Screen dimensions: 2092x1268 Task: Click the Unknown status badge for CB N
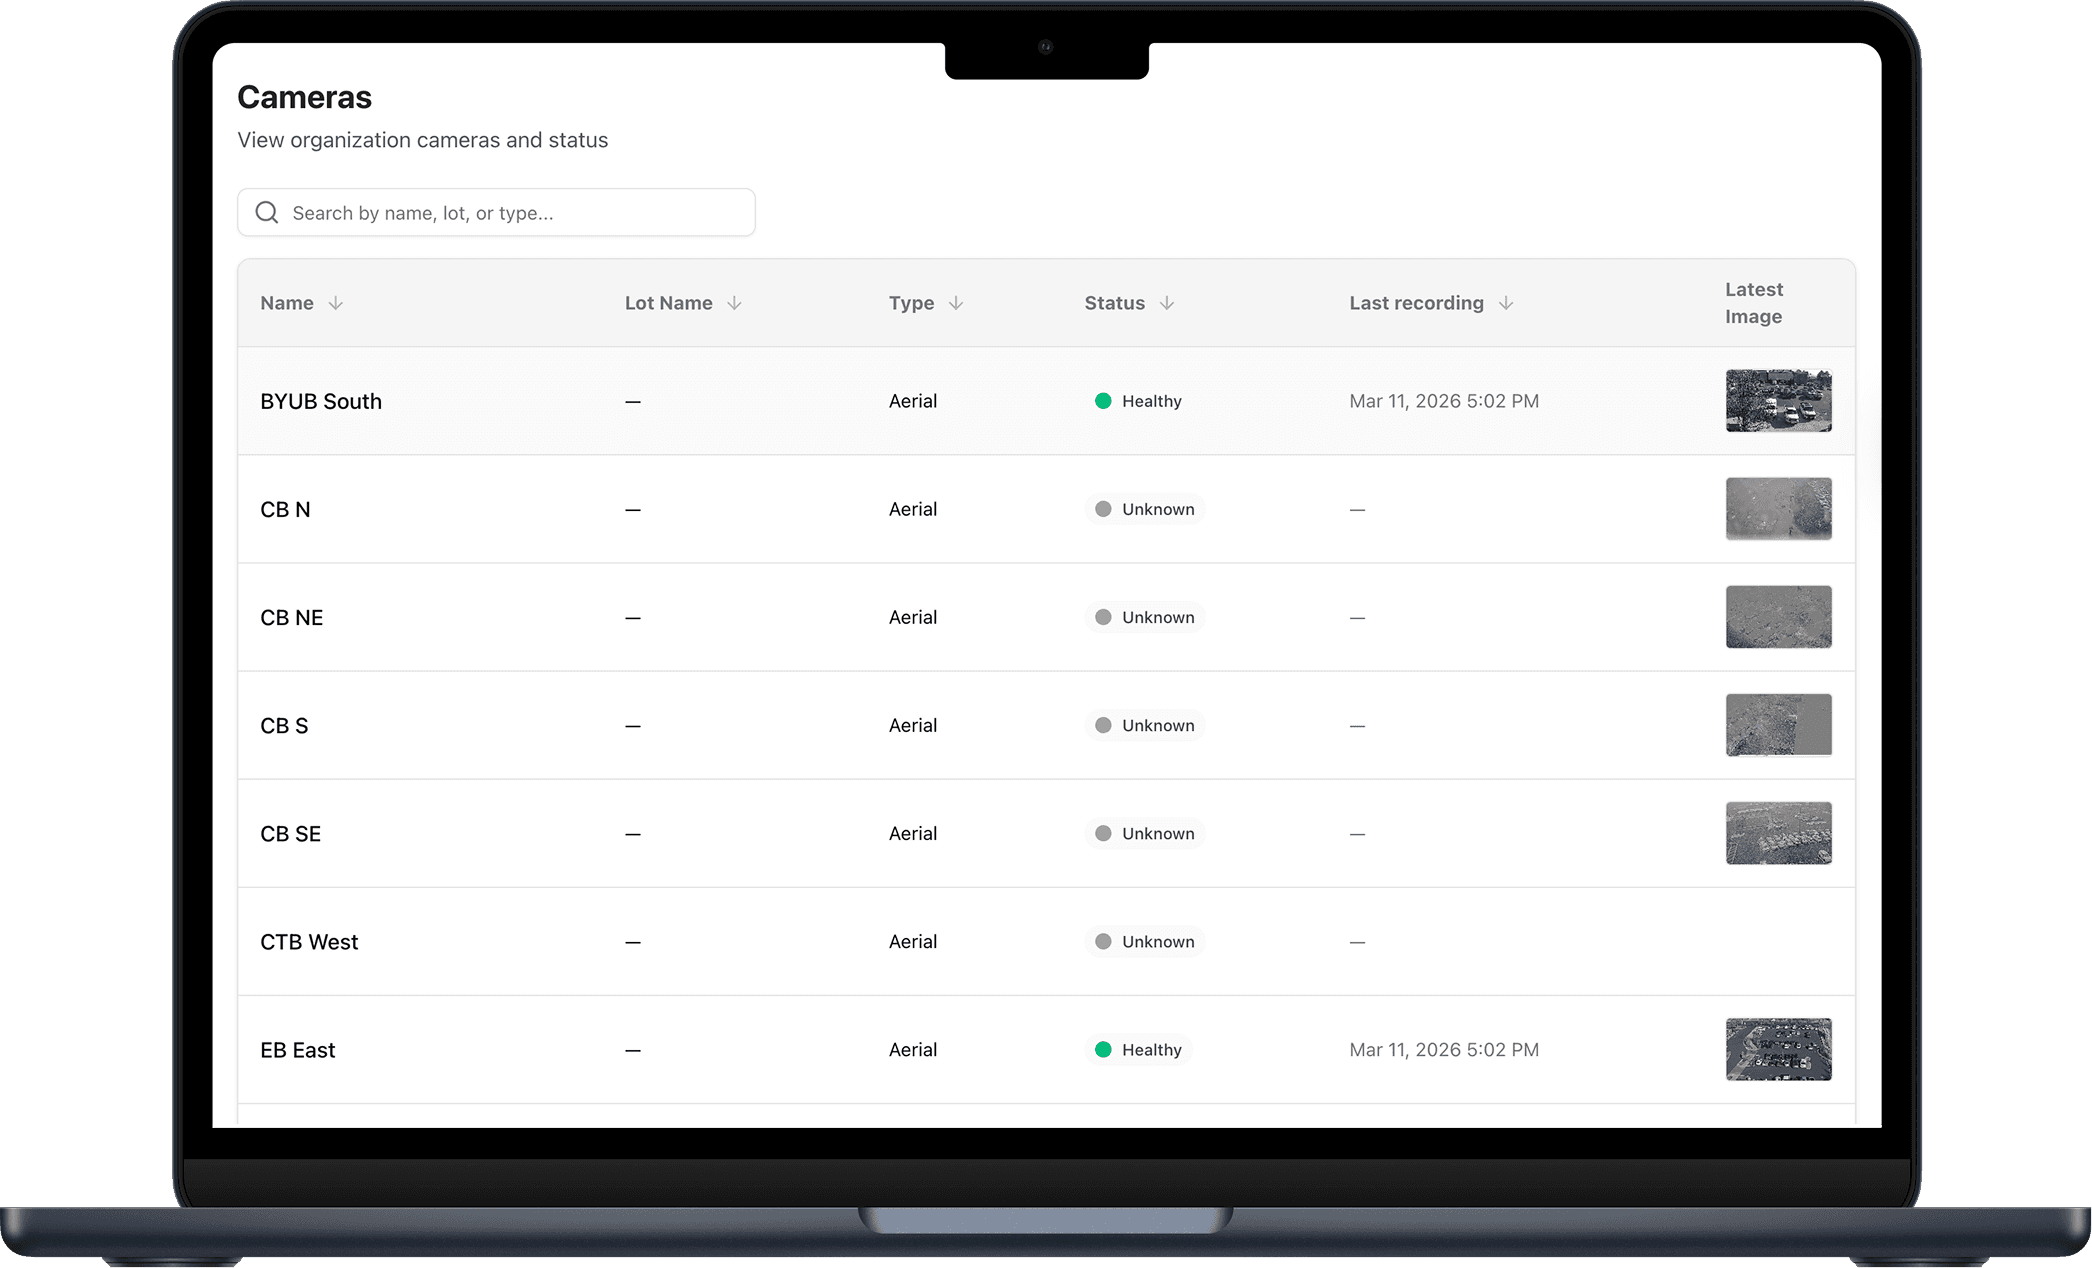tap(1145, 509)
